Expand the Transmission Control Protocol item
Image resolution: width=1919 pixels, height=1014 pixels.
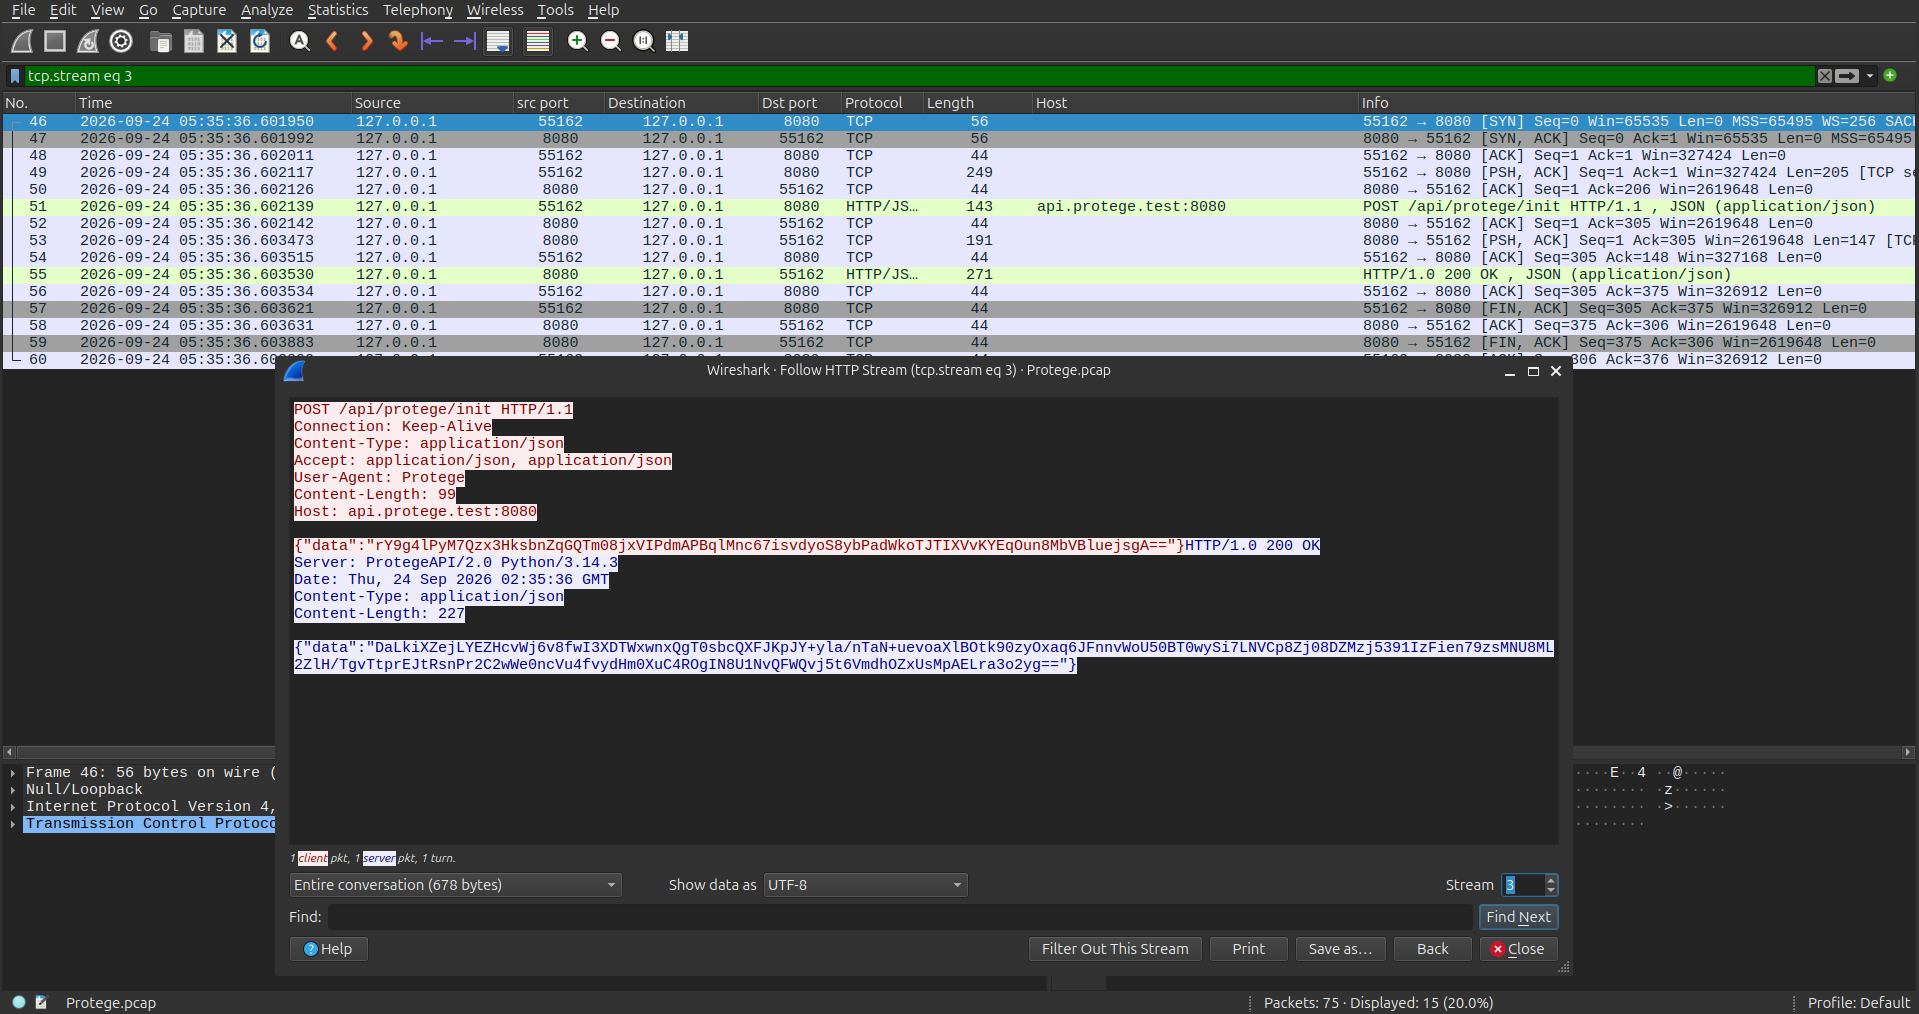pyautogui.click(x=12, y=824)
